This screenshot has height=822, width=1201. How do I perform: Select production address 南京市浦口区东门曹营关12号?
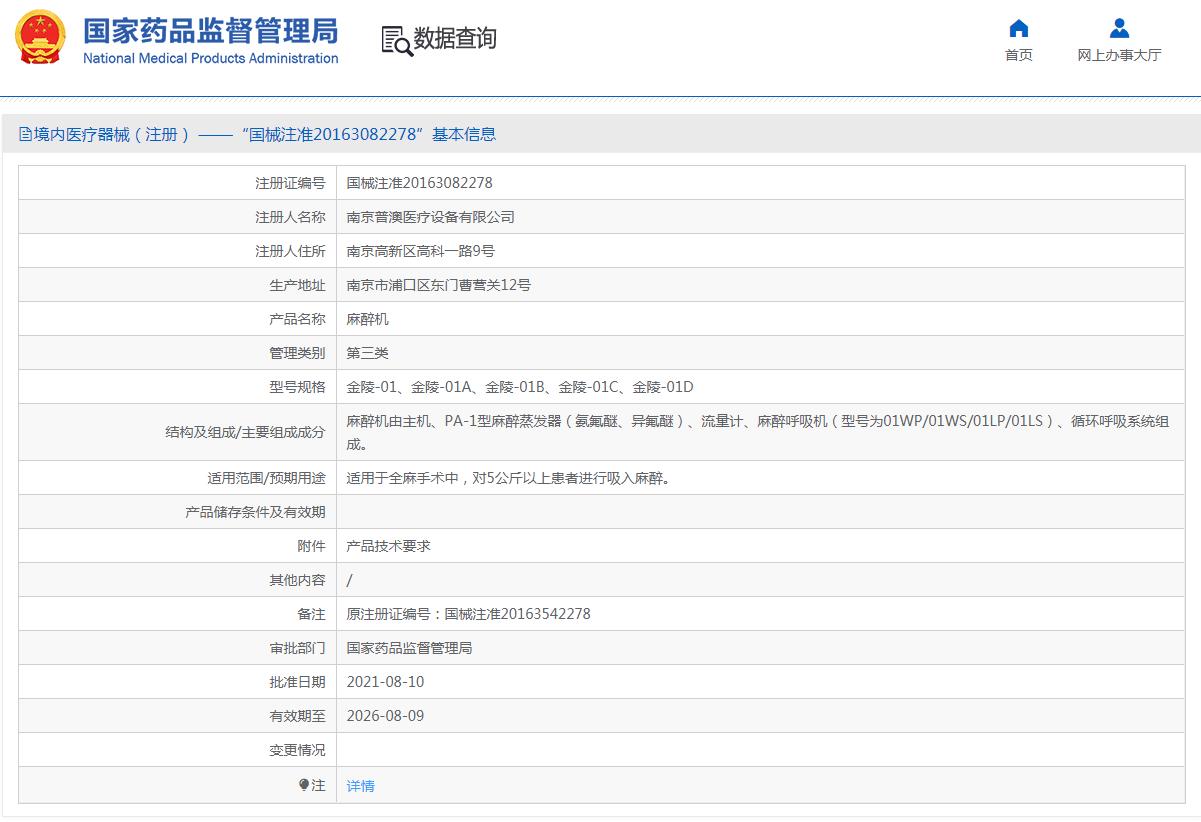[x=438, y=285]
